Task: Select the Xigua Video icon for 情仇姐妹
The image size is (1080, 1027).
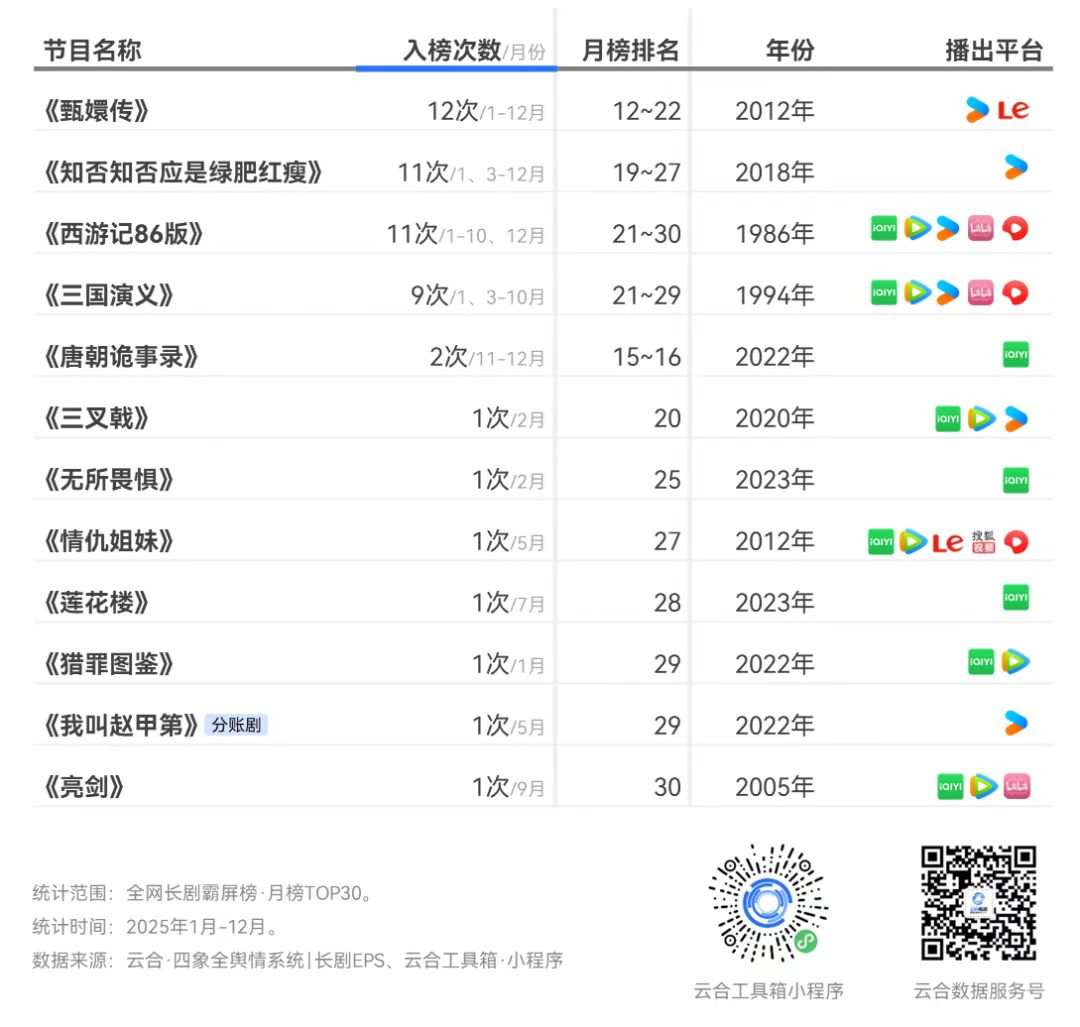Action: point(1015,542)
